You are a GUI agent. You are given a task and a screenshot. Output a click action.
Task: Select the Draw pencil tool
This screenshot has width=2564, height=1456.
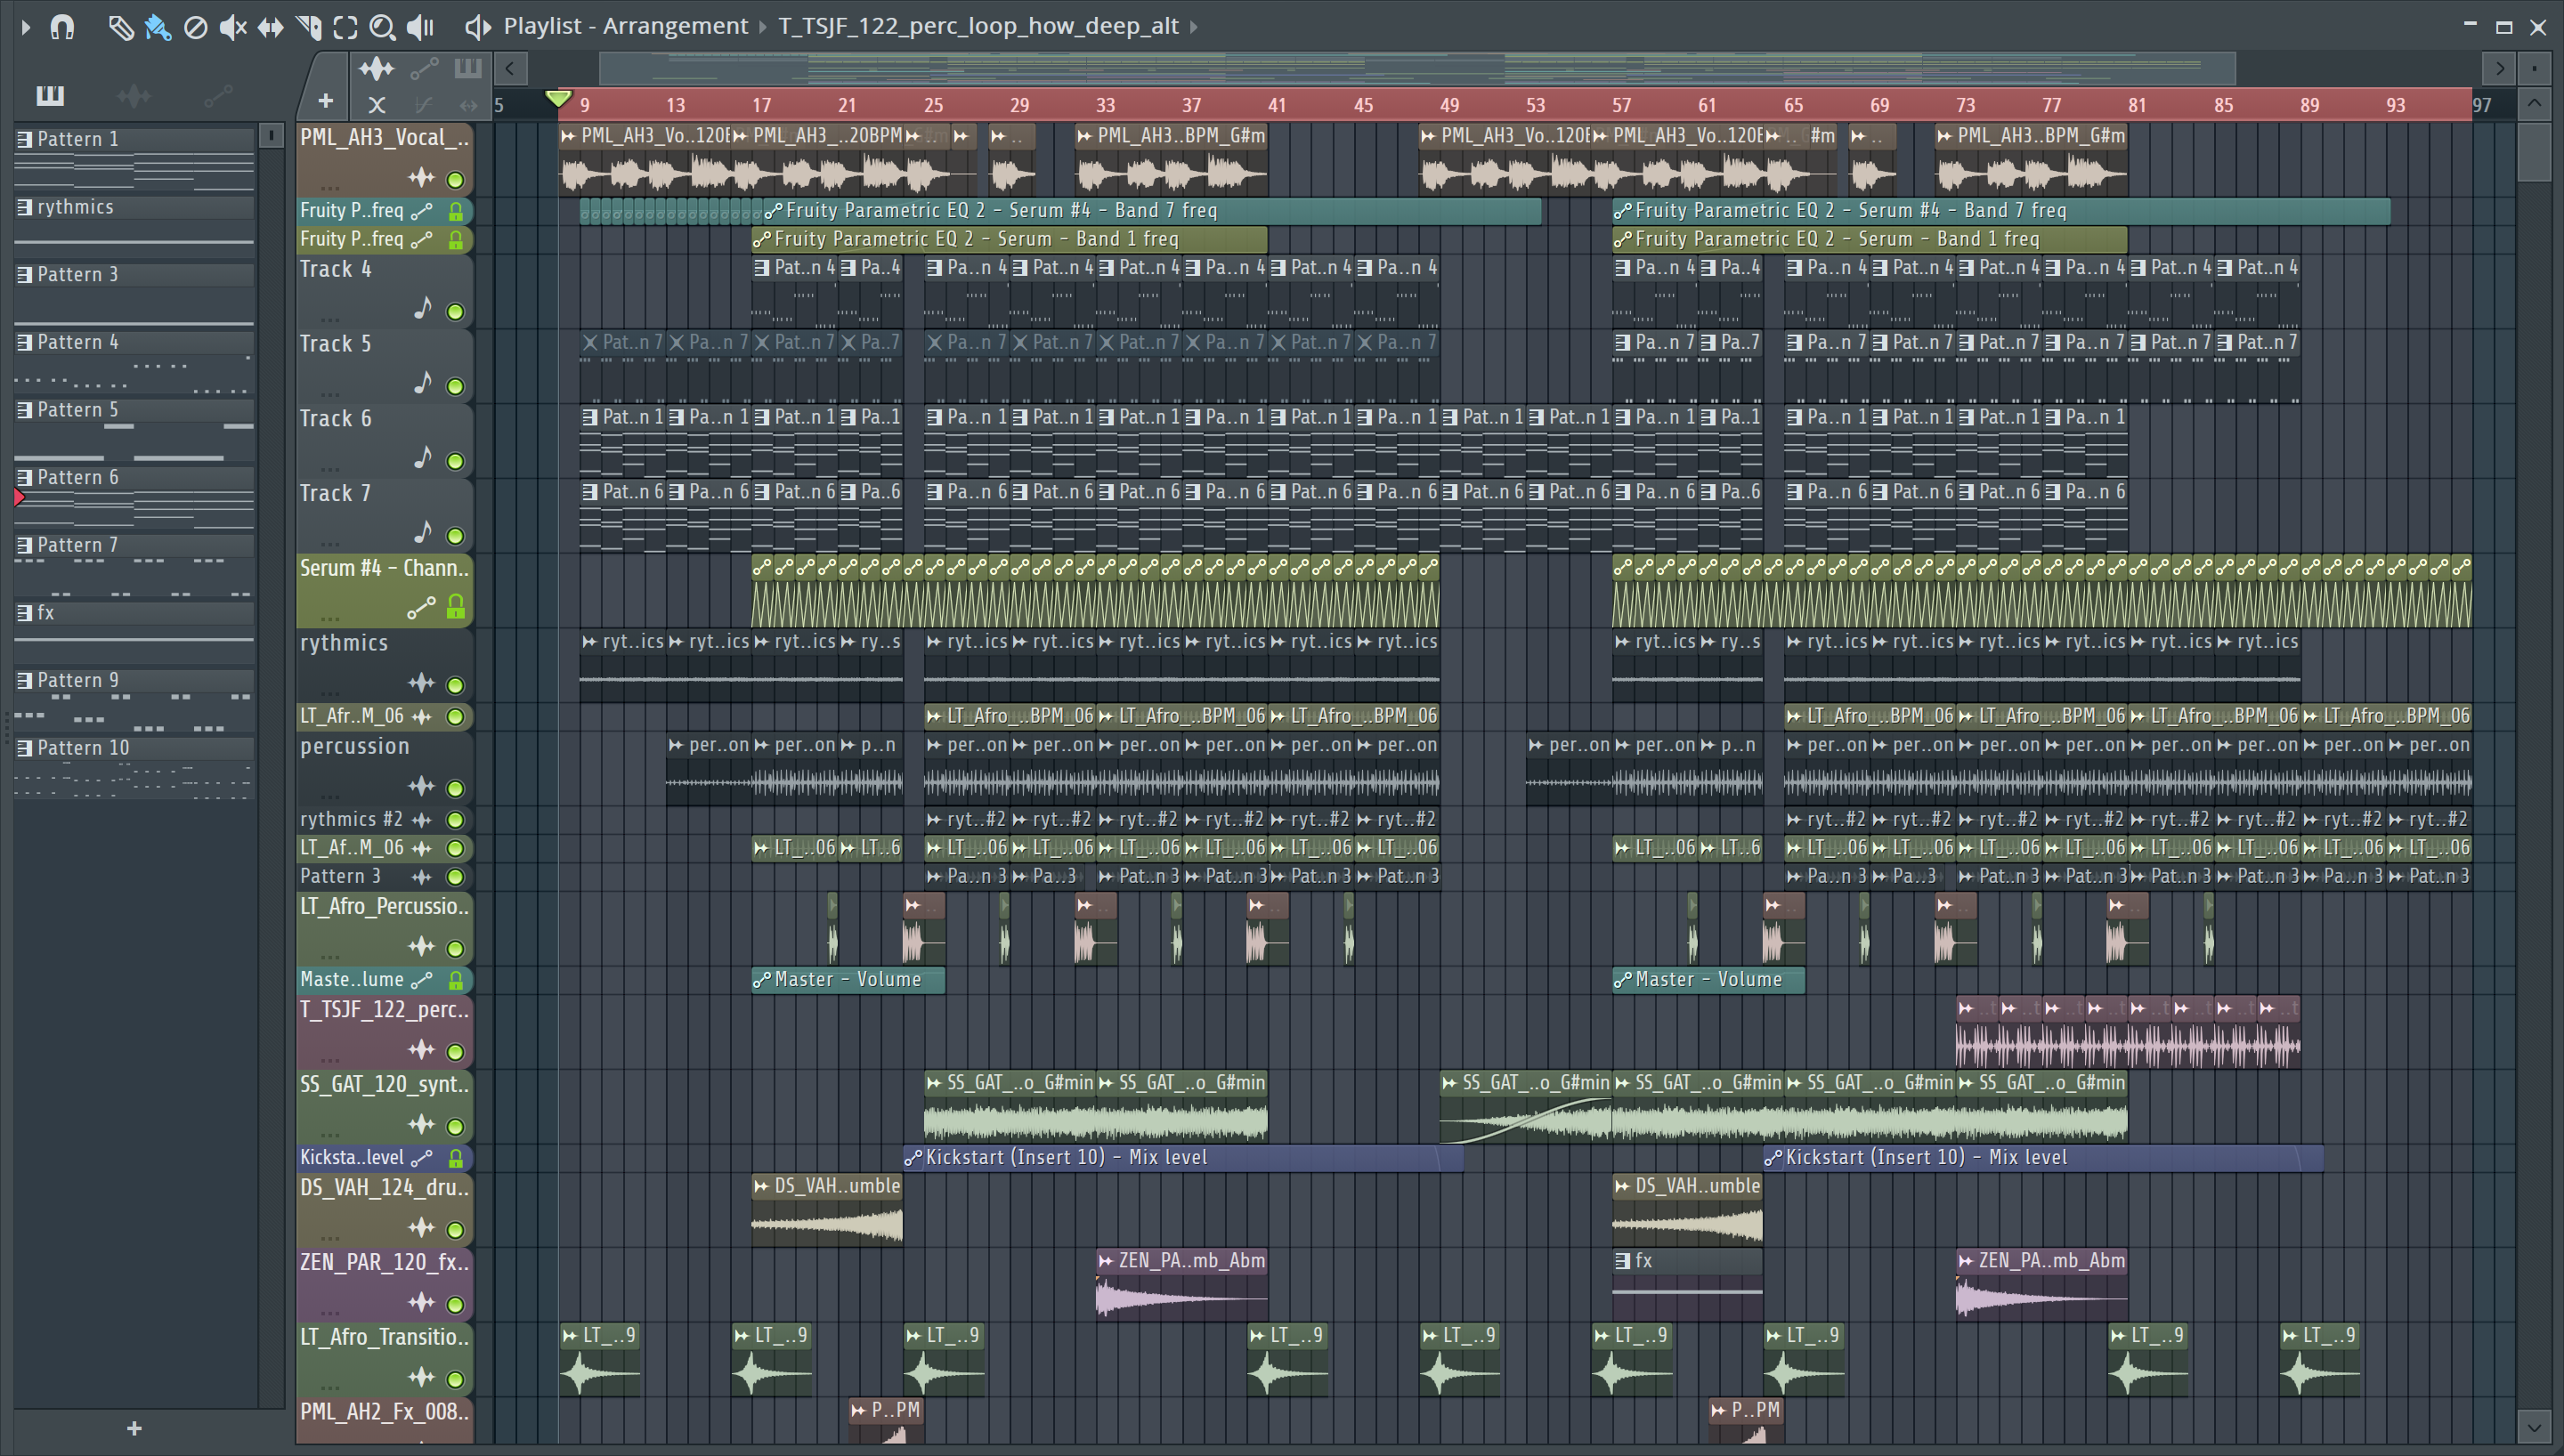point(120,27)
